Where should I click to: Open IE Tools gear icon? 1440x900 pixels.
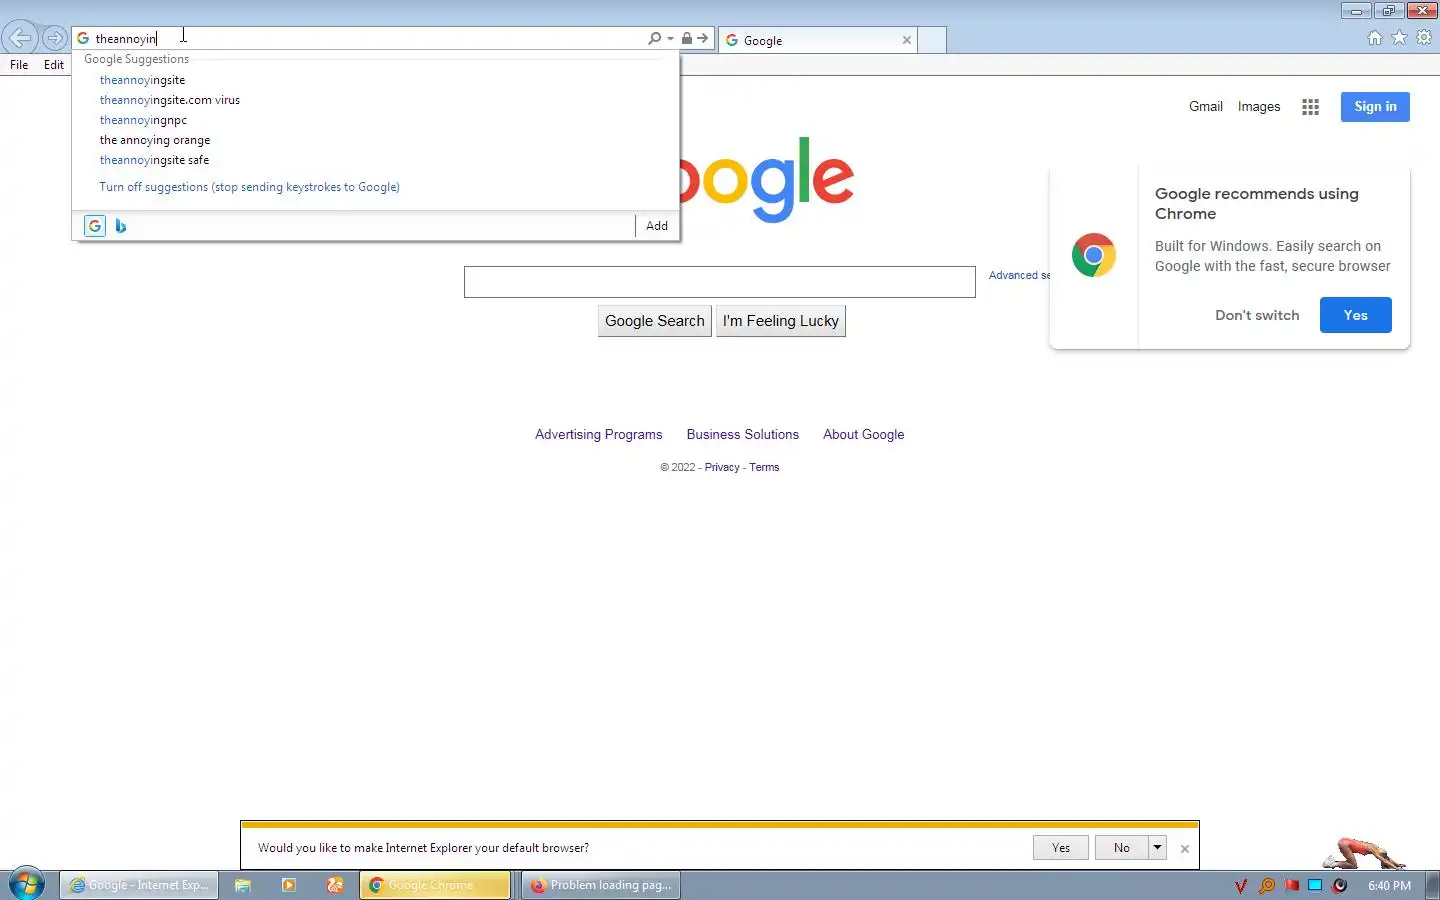pos(1424,38)
